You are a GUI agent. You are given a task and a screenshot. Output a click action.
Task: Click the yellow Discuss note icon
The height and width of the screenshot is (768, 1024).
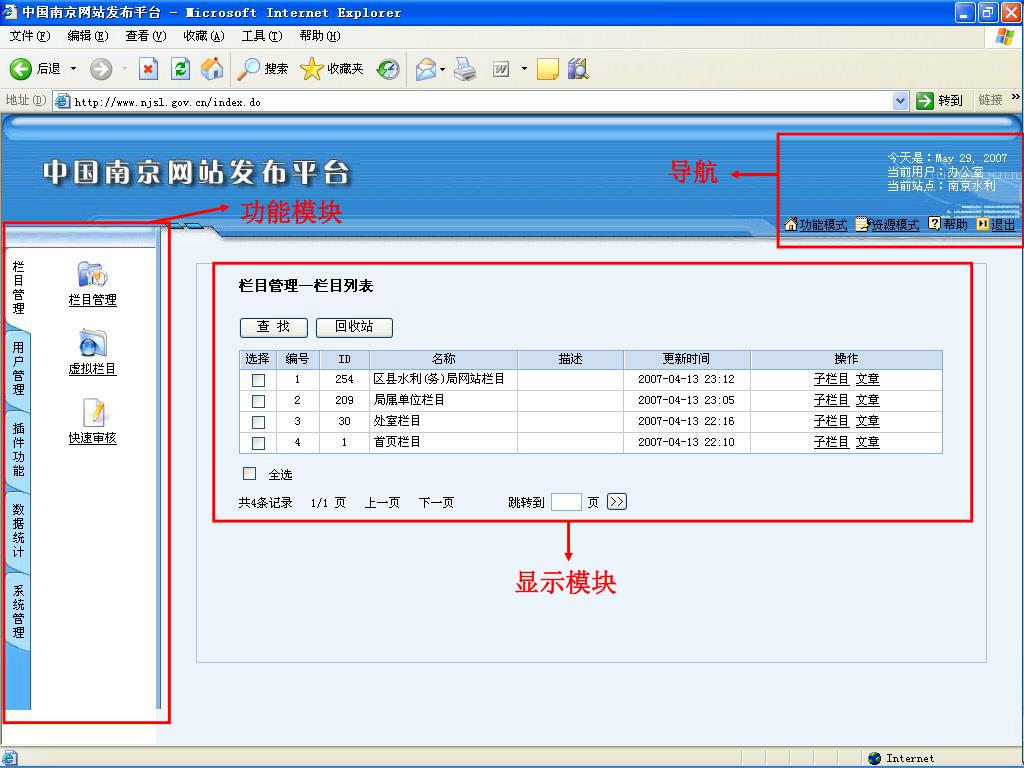[x=547, y=69]
